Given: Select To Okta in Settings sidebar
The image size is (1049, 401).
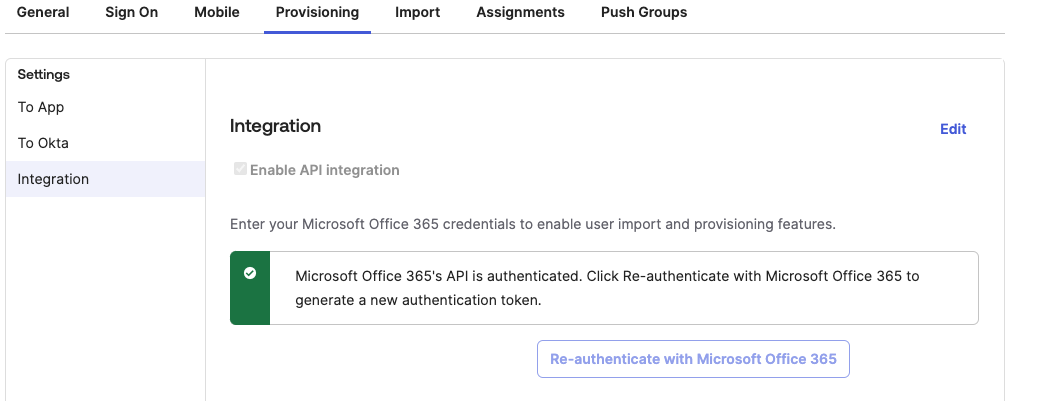Looking at the screenshot, I should [x=106, y=143].
